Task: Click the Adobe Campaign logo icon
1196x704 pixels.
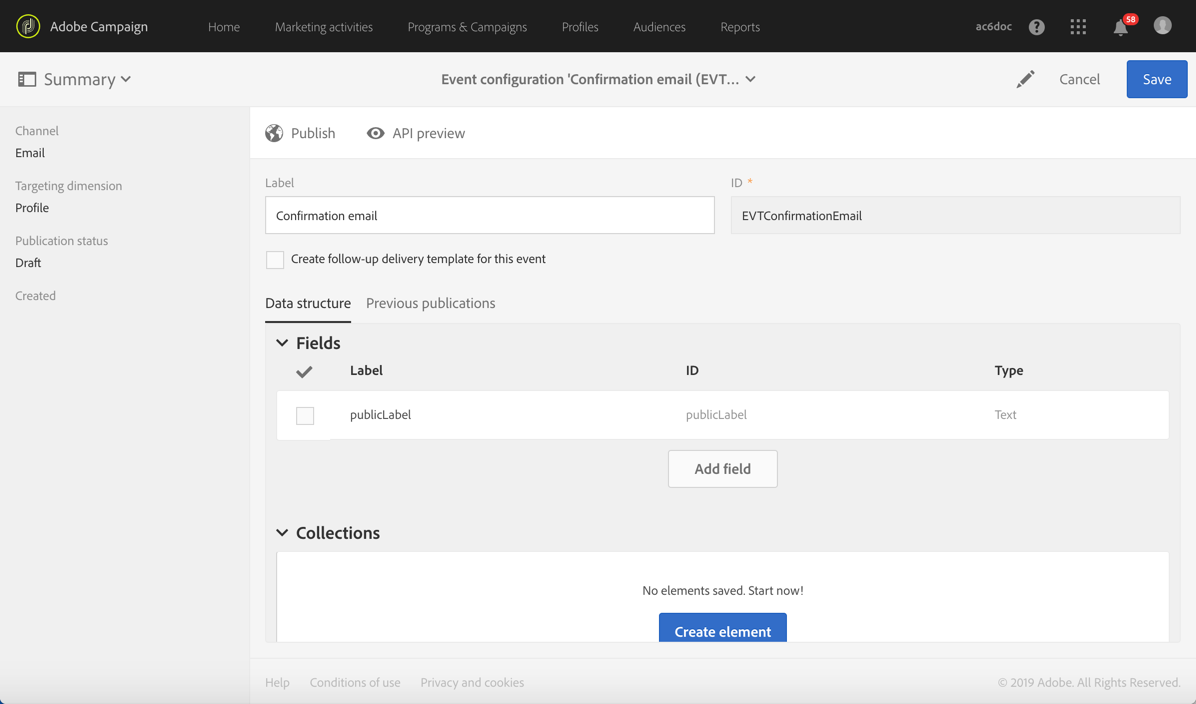Action: pyautogui.click(x=28, y=26)
